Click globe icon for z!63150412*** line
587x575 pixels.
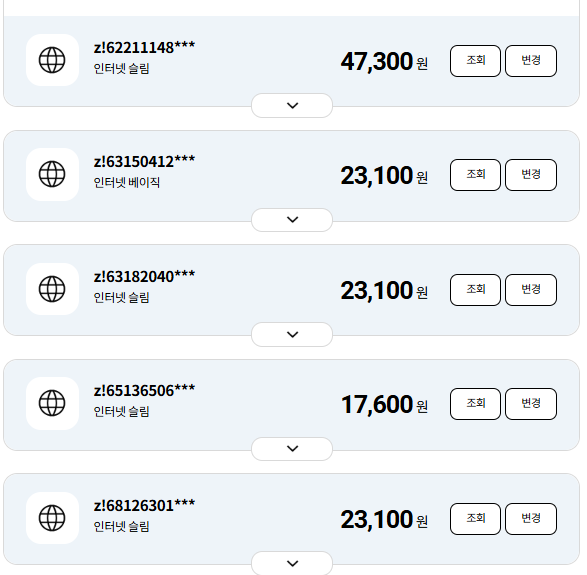click(52, 174)
